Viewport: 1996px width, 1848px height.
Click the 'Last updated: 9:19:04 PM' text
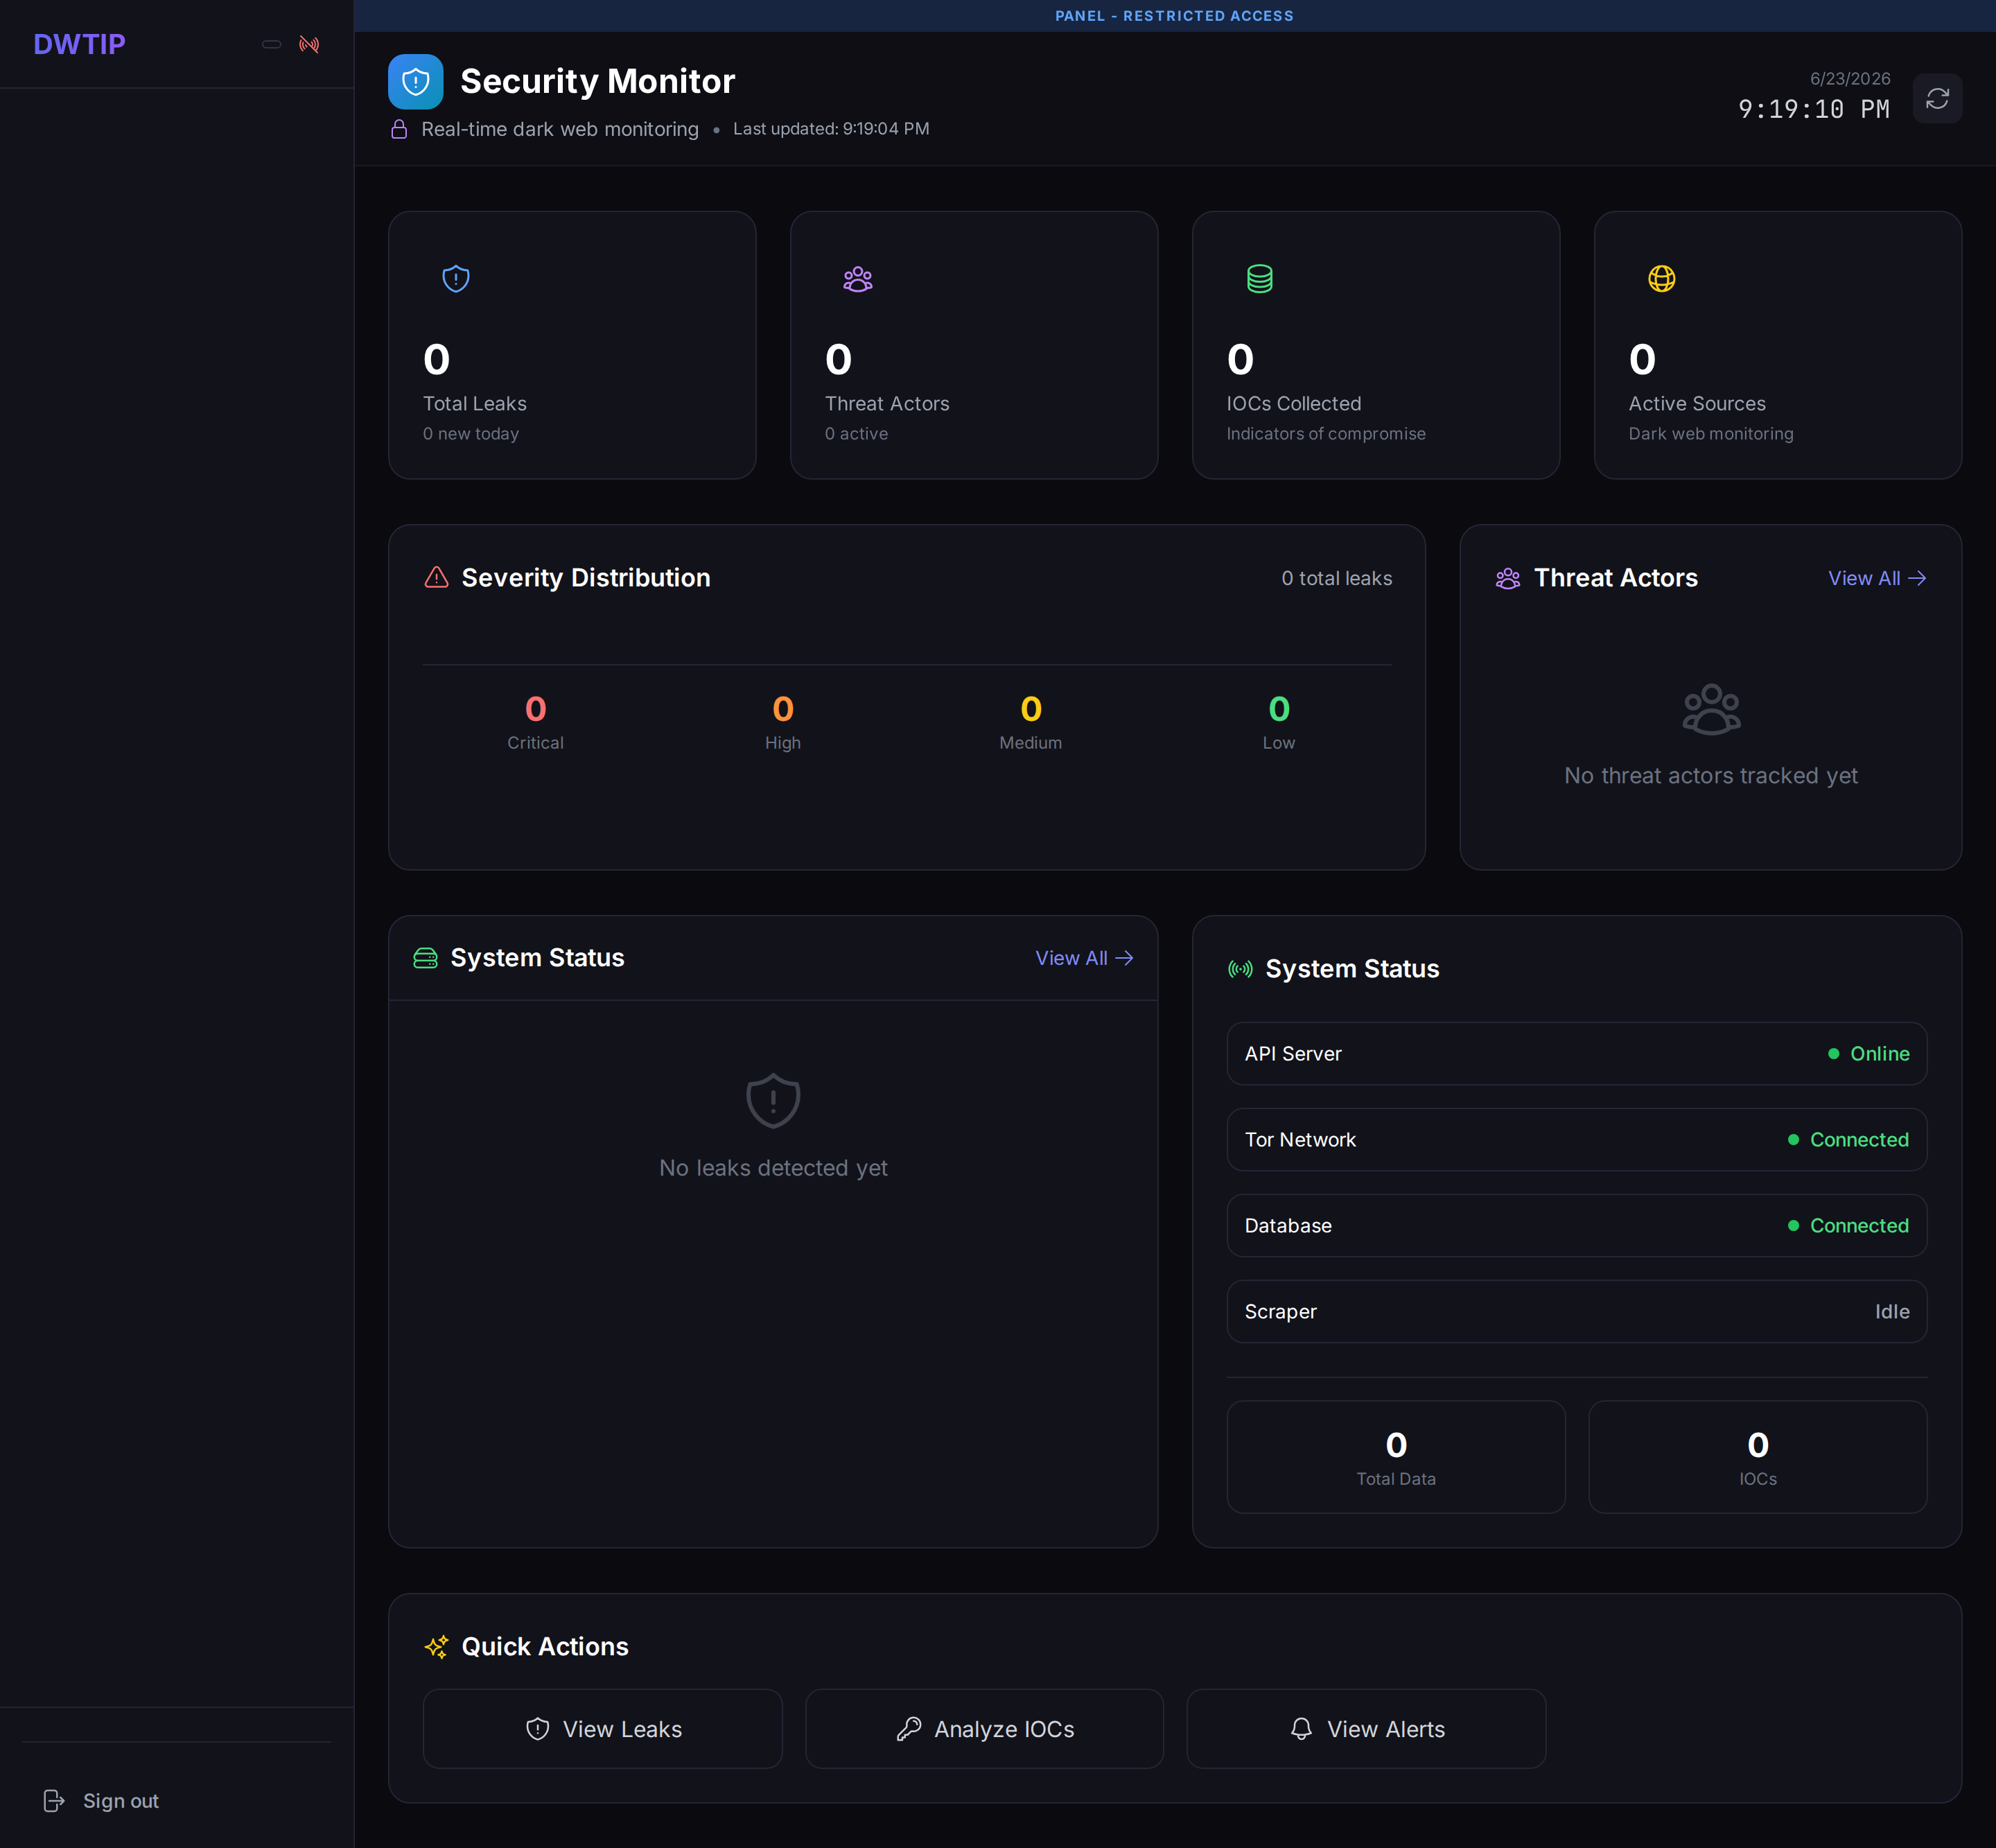click(831, 129)
